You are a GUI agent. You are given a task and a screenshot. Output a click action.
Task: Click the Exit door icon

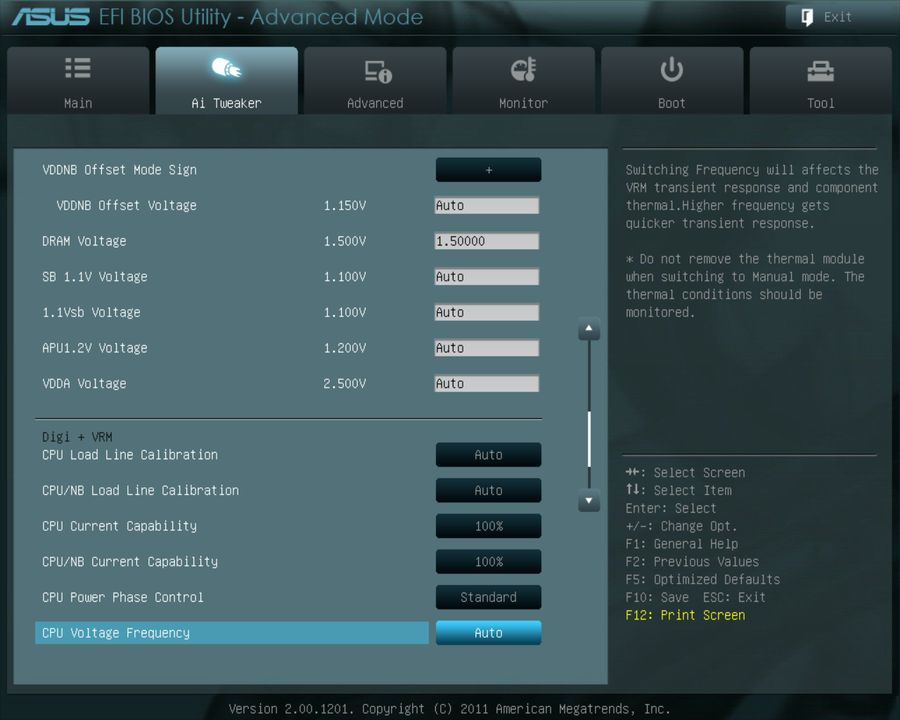(805, 17)
